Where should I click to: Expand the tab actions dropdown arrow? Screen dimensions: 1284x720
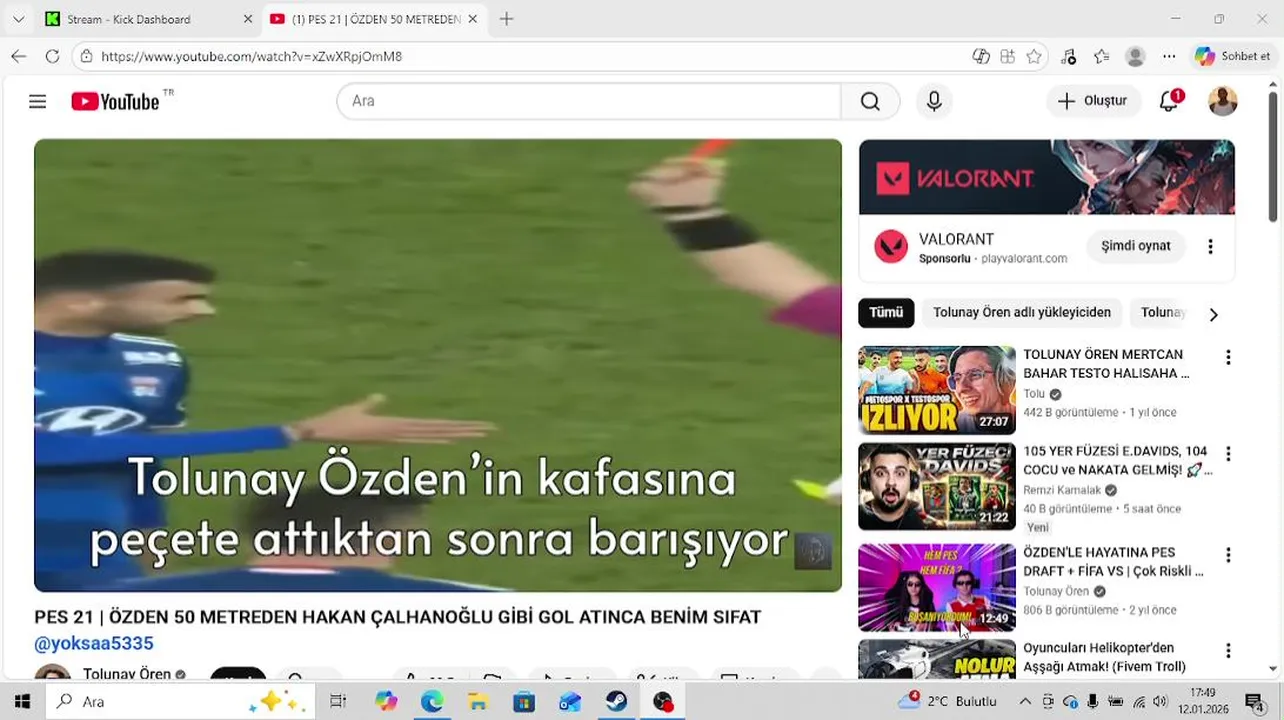click(18, 19)
